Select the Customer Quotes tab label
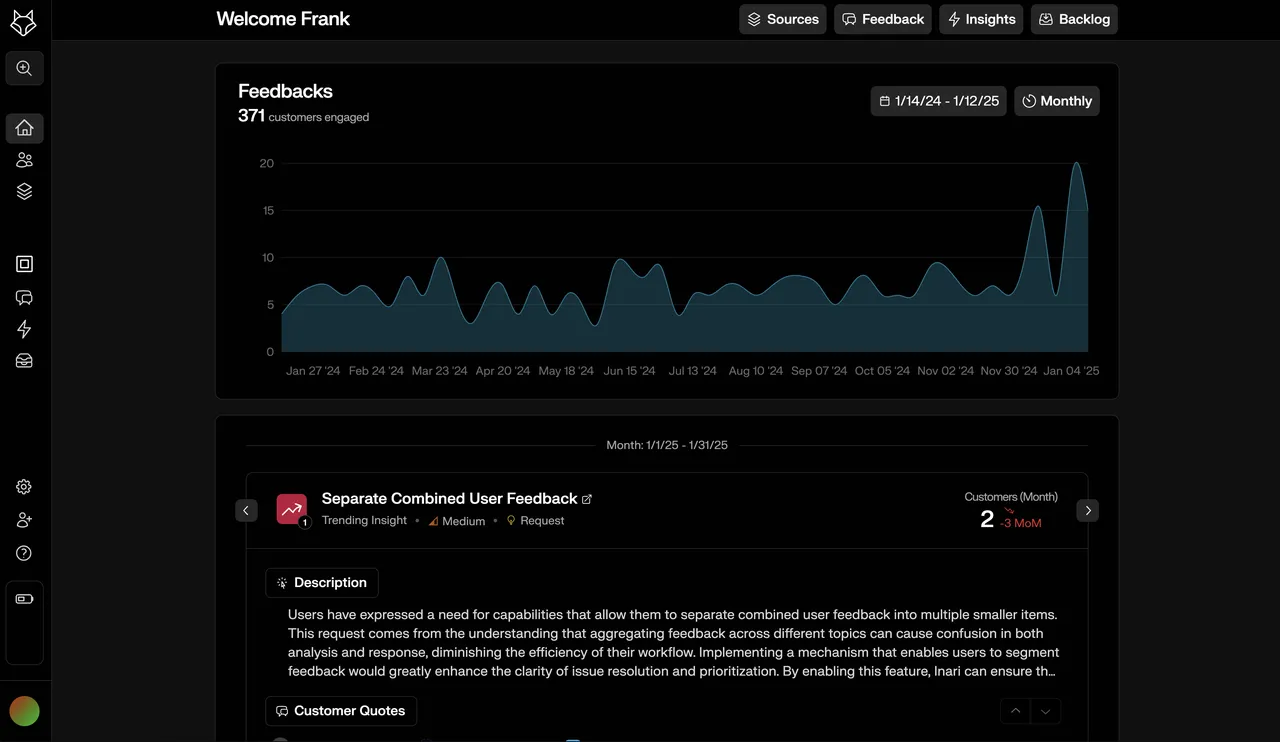The image size is (1280, 742). click(x=341, y=711)
